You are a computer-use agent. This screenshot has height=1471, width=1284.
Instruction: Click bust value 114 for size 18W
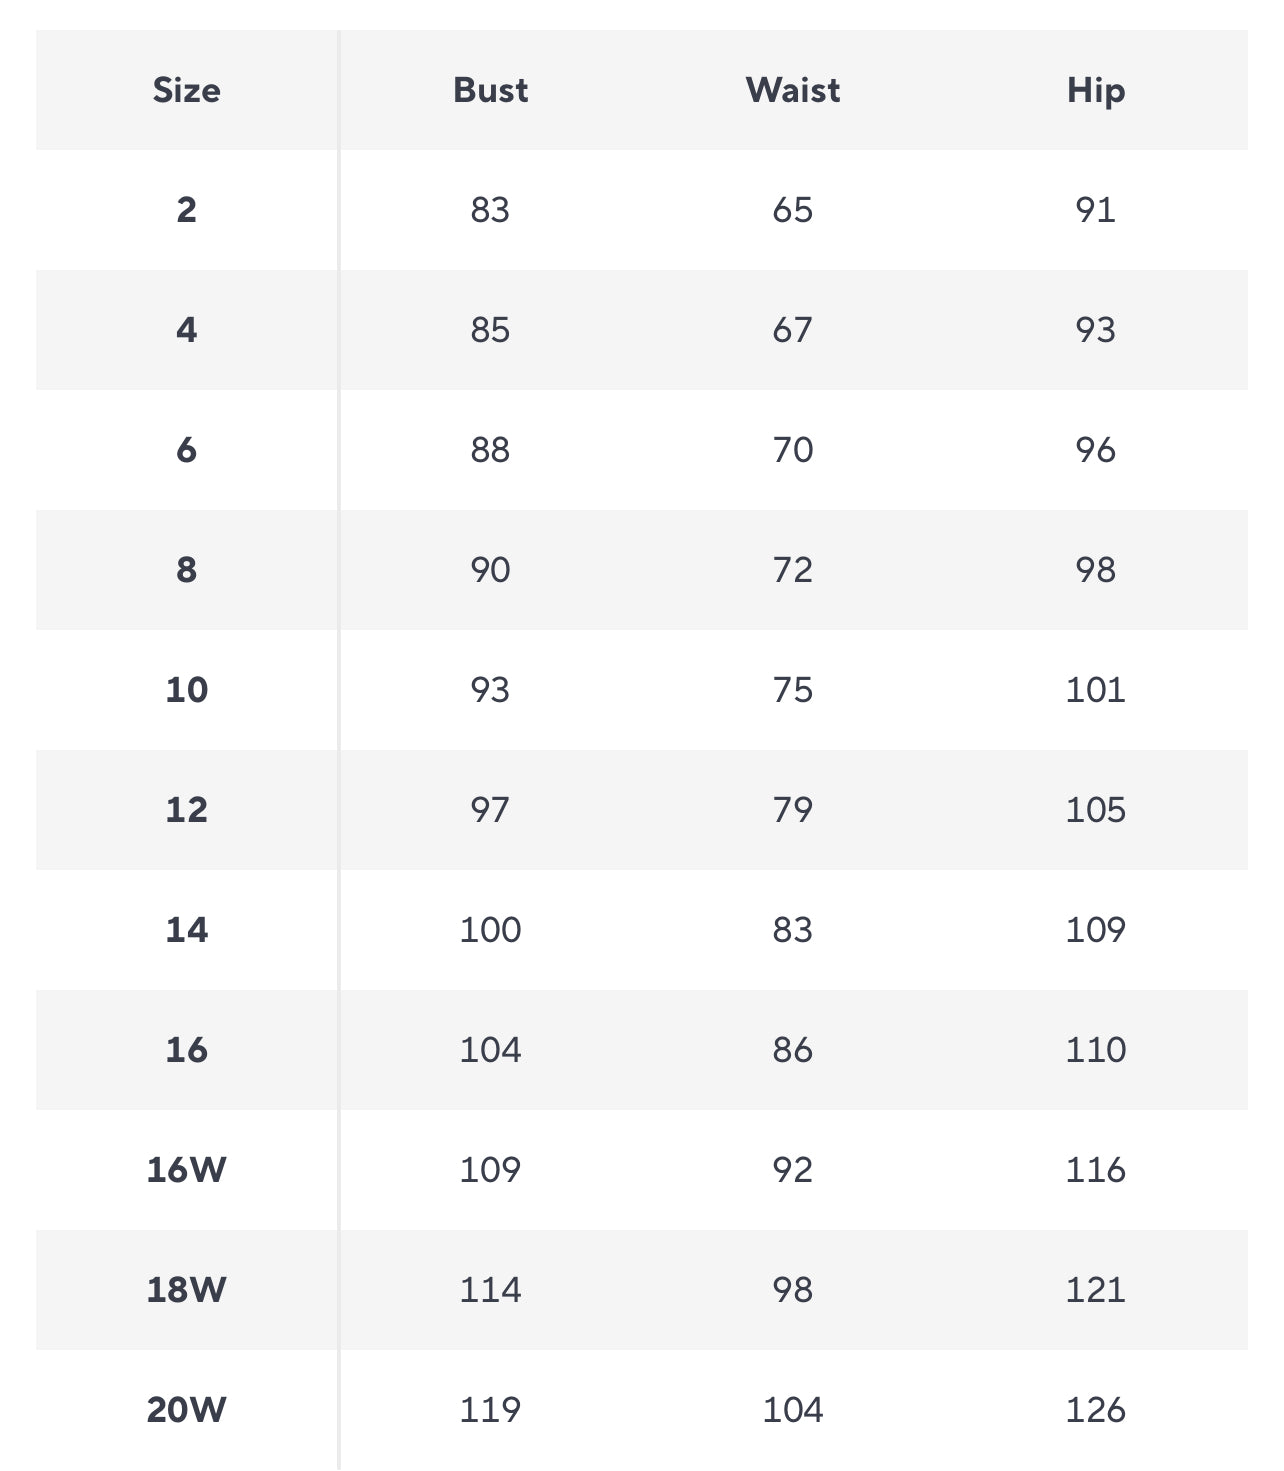[490, 1290]
